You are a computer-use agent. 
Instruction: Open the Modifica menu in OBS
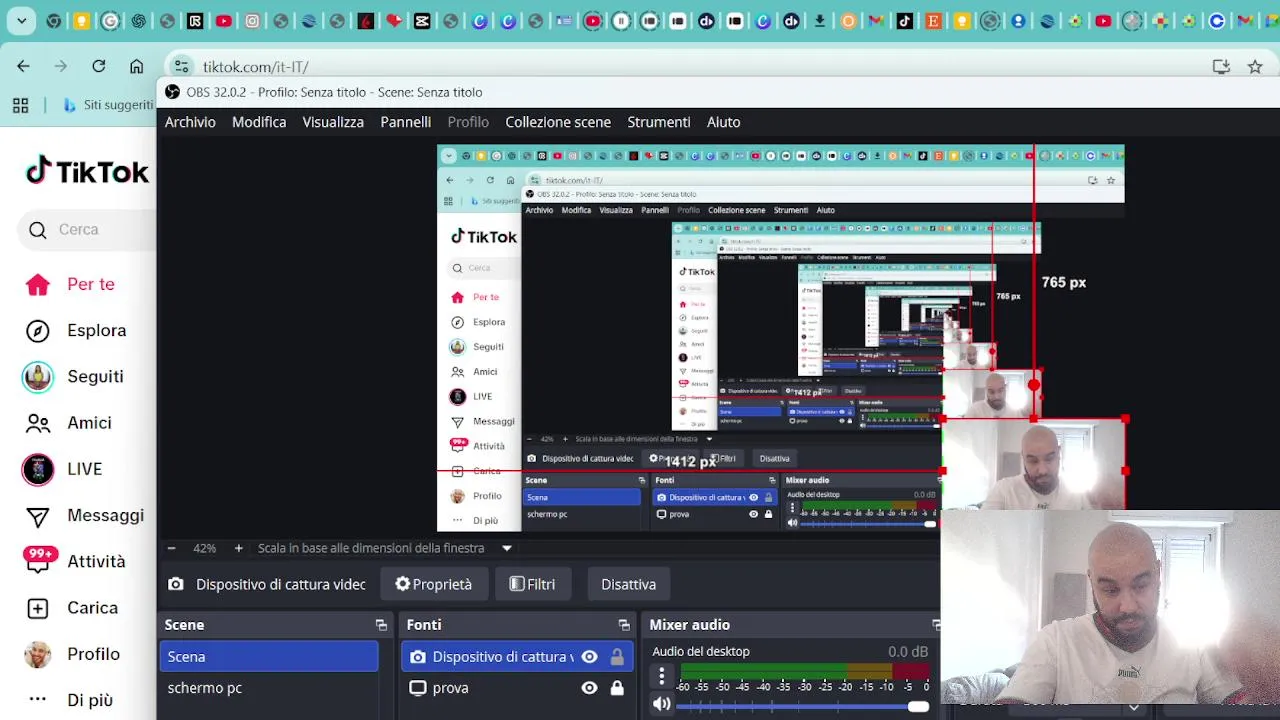[259, 122]
